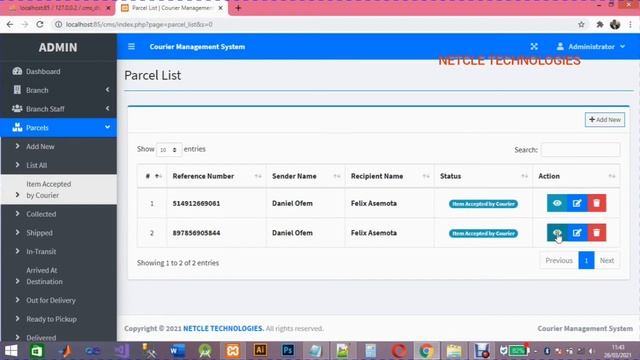Screen dimensions: 640x360
Task: Open NETCLE TECHNOLOGIES footer link
Action: (x=223, y=329)
